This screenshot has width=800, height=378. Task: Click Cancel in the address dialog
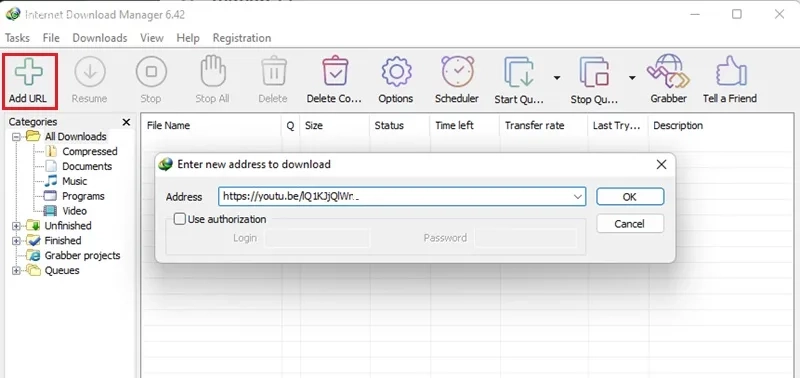(630, 224)
